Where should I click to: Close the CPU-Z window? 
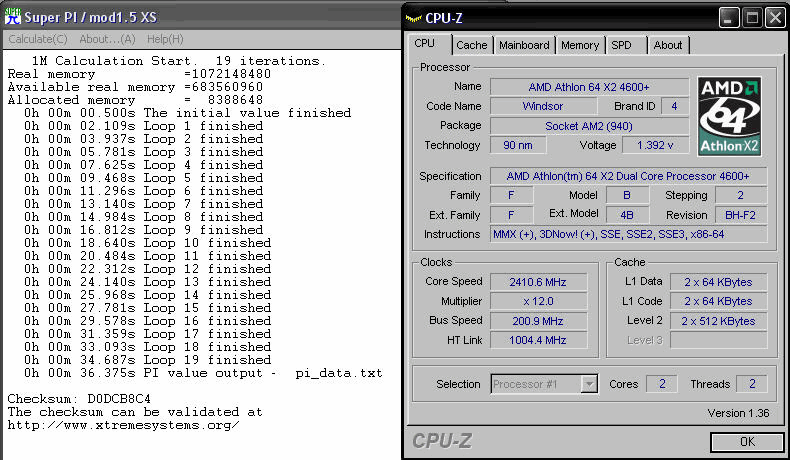click(x=775, y=18)
